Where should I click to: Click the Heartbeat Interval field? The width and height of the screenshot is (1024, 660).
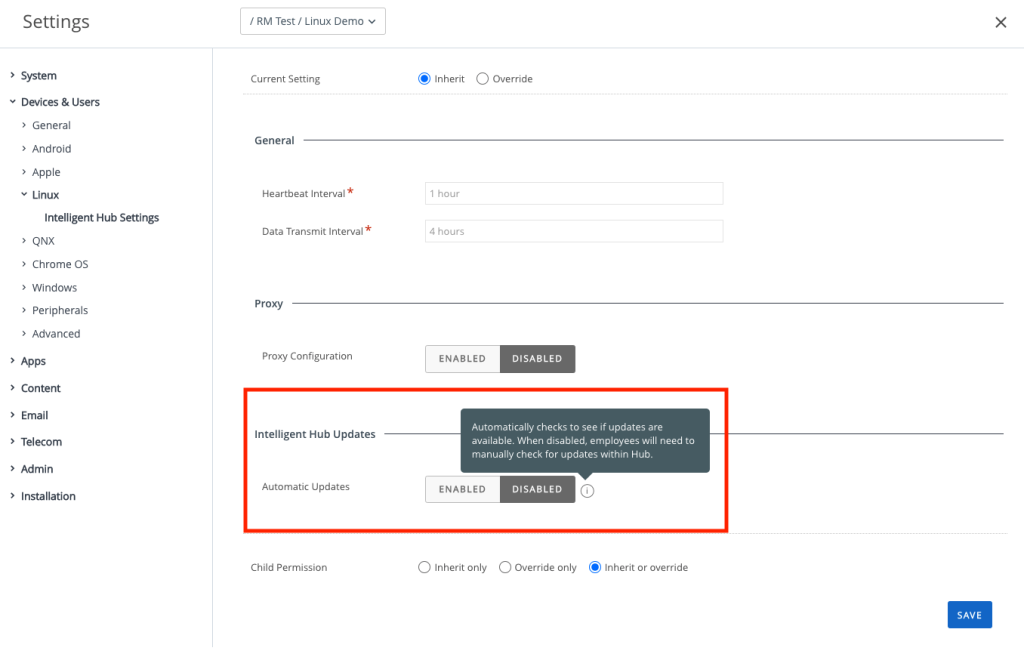tap(573, 194)
